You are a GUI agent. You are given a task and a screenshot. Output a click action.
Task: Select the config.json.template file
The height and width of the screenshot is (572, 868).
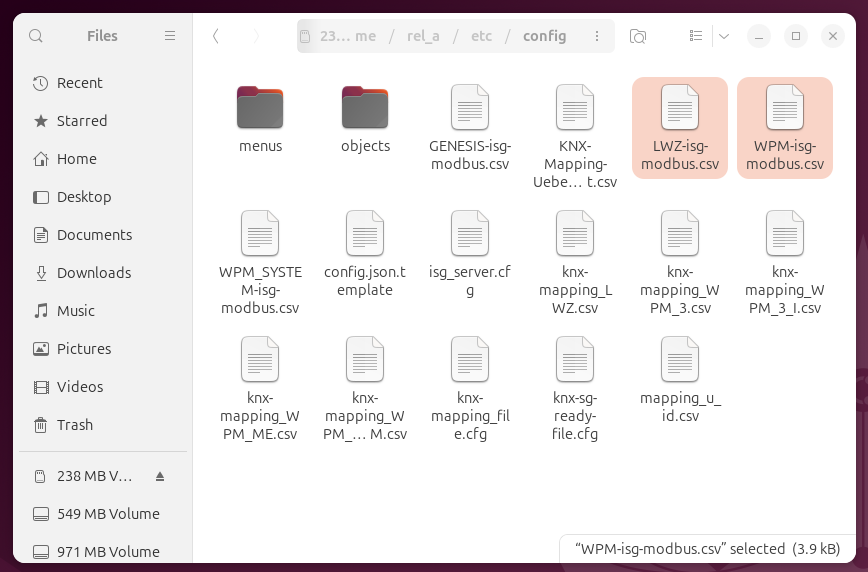tap(365, 254)
